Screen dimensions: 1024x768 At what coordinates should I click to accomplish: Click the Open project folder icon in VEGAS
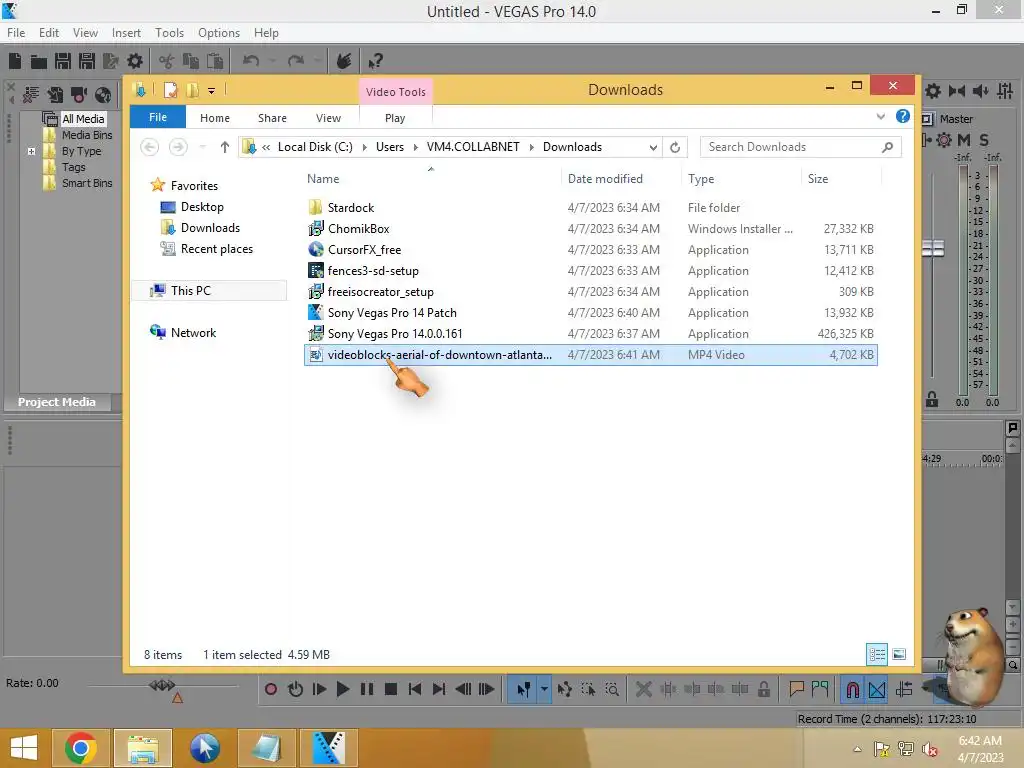39,61
